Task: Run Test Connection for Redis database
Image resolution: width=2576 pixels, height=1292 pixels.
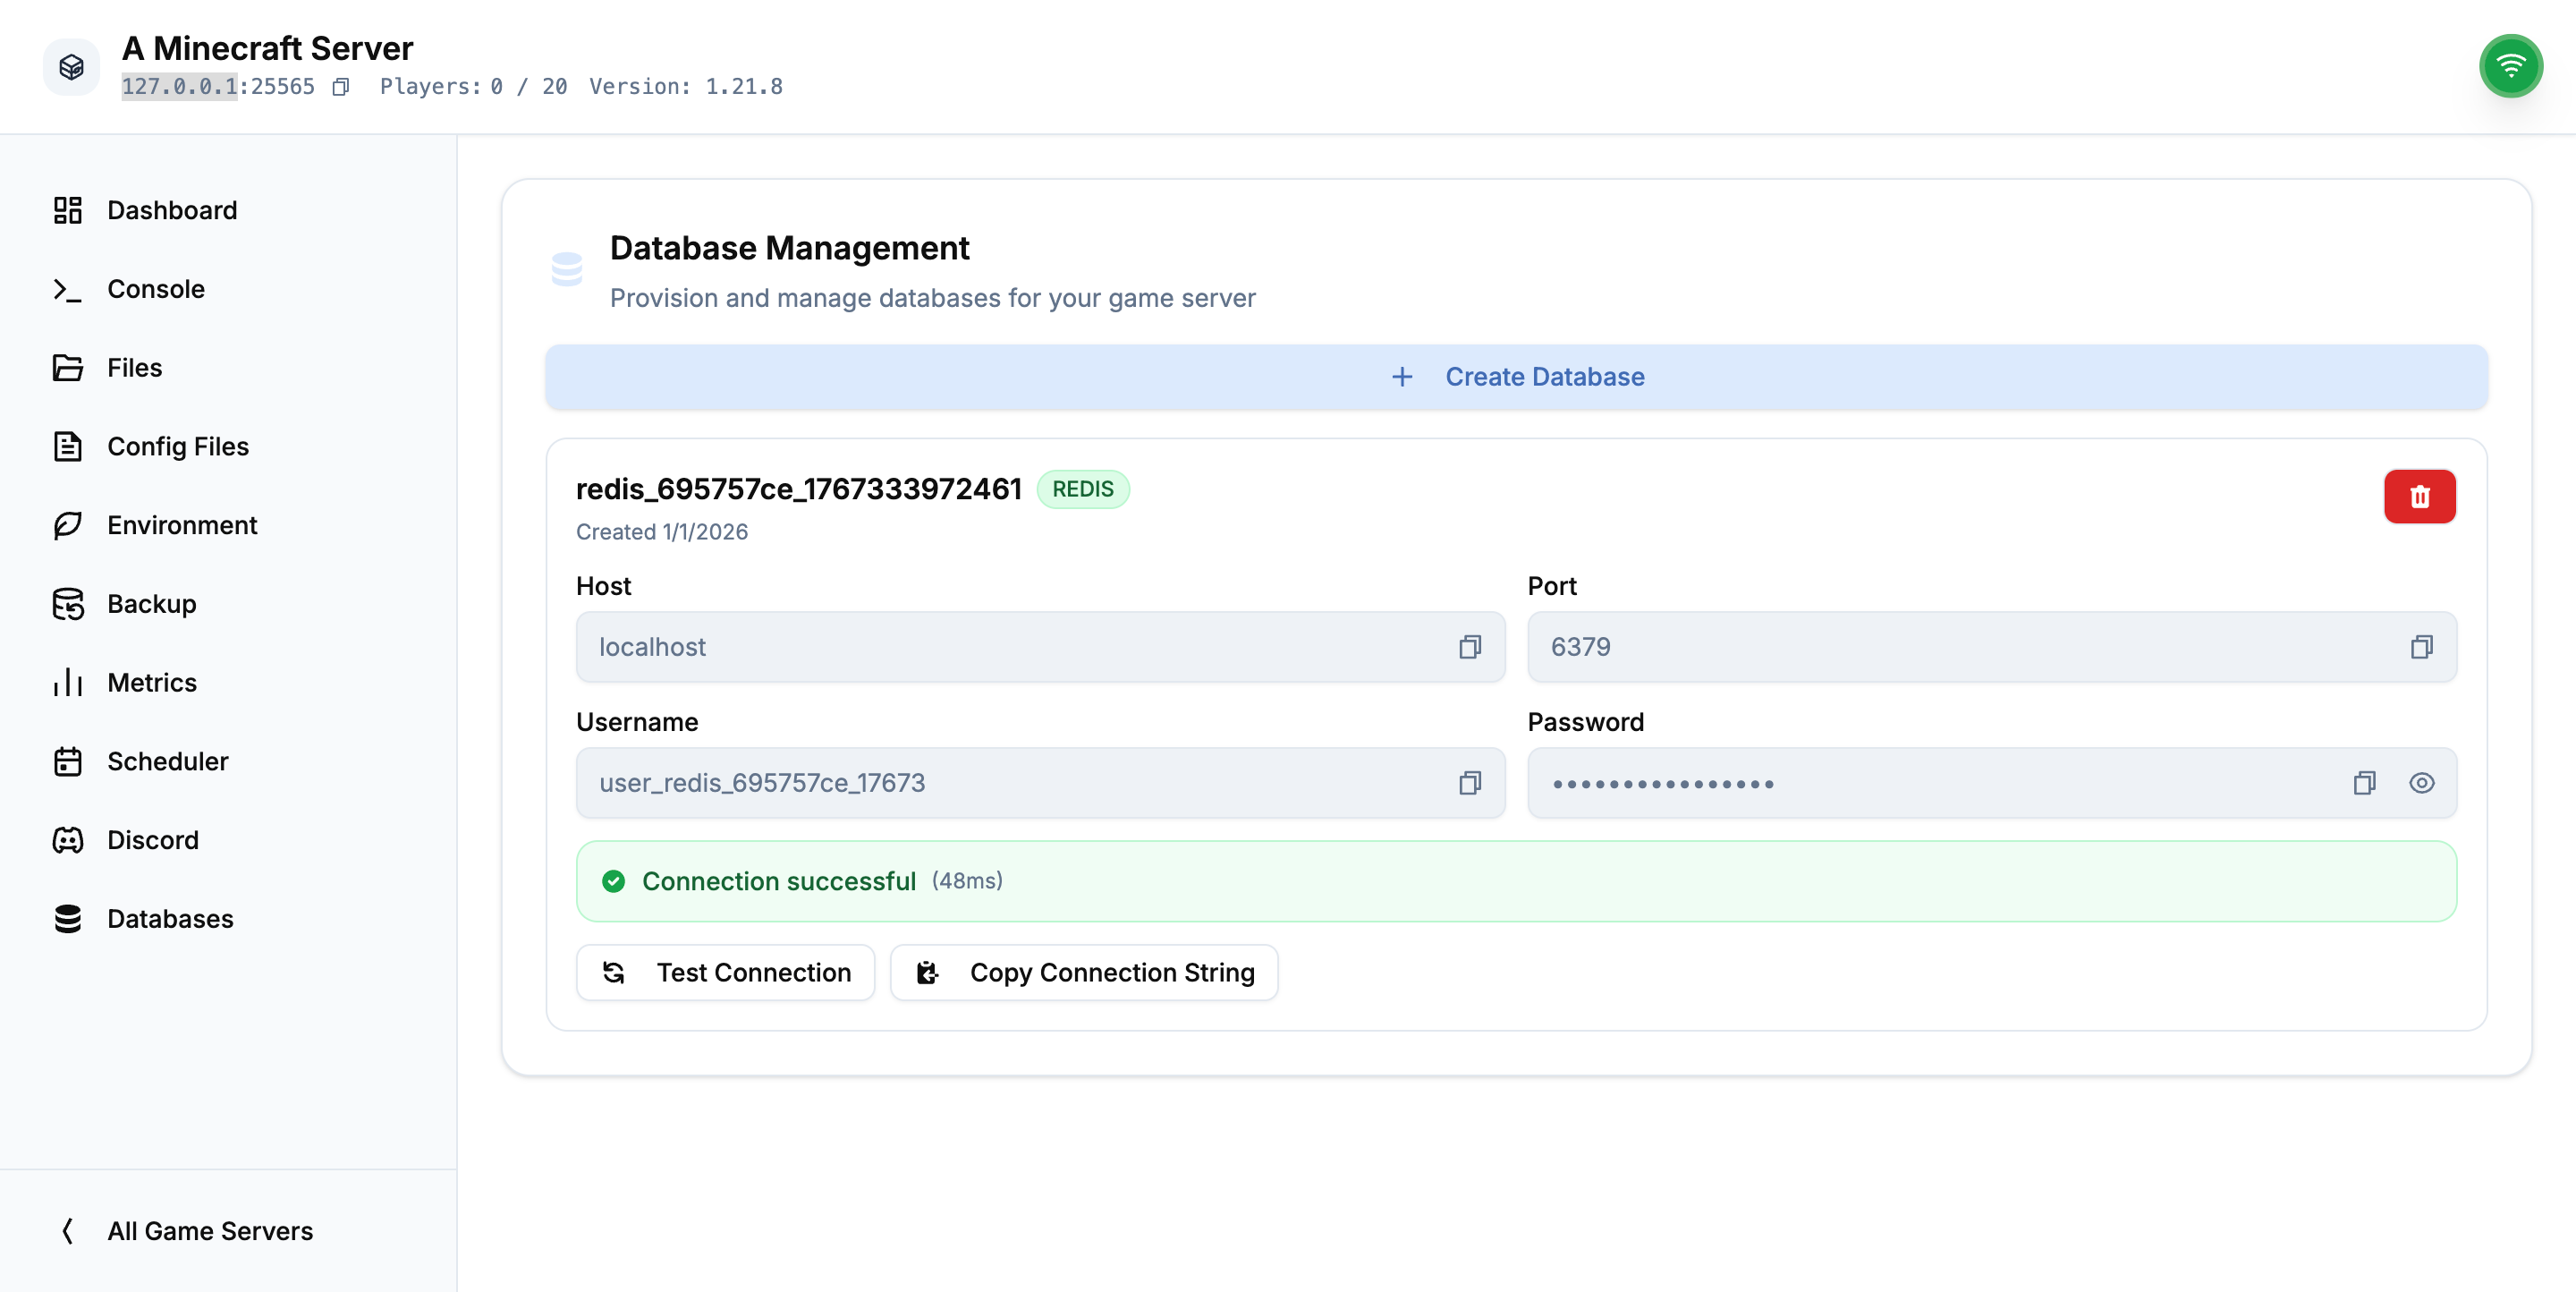Action: point(725,972)
